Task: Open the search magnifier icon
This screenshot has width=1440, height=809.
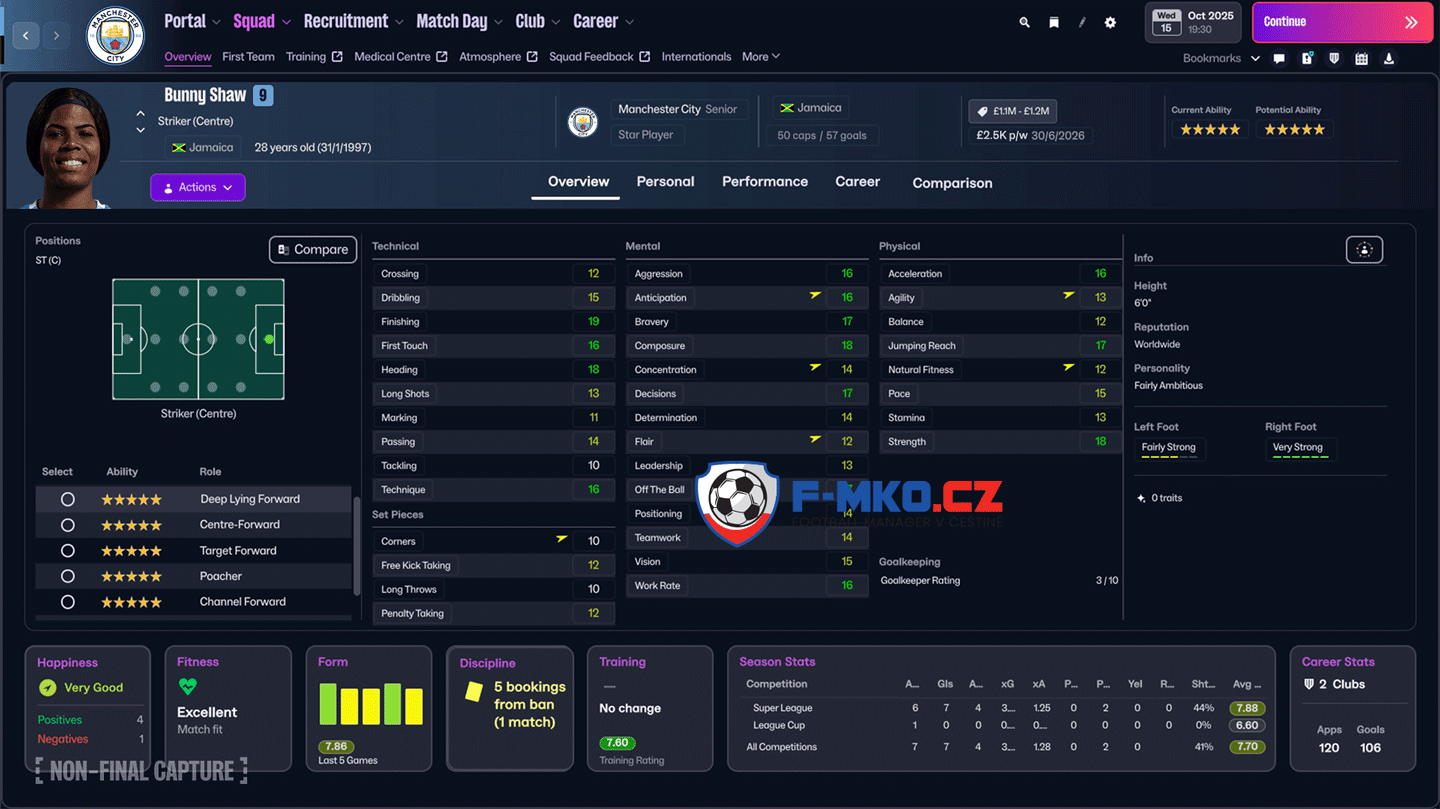Action: (x=1024, y=22)
